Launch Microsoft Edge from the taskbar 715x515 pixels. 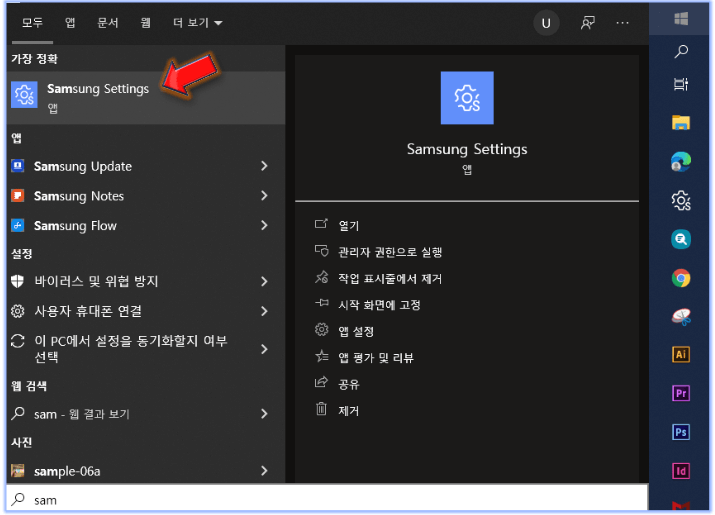point(681,162)
